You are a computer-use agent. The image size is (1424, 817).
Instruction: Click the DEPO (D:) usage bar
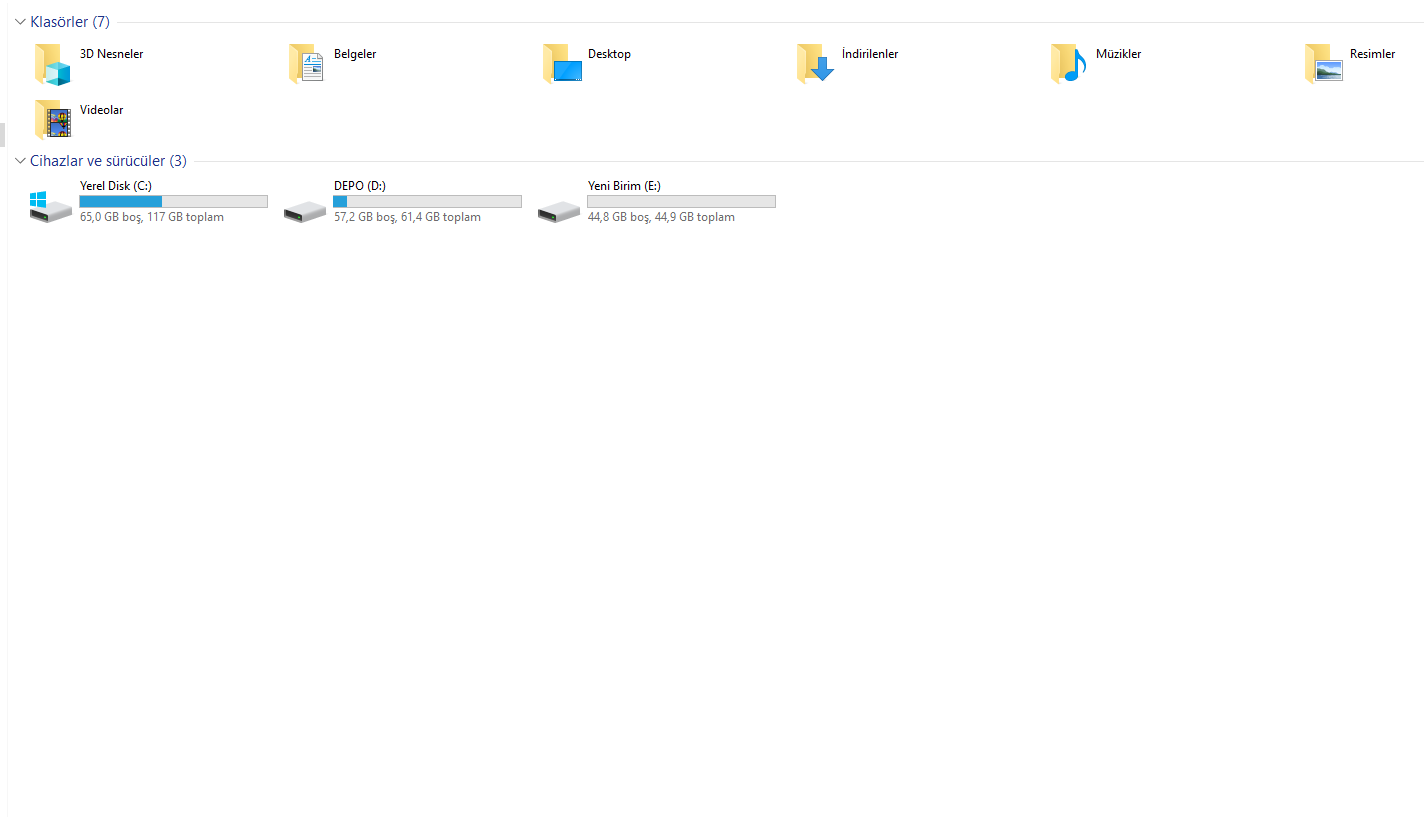[428, 201]
